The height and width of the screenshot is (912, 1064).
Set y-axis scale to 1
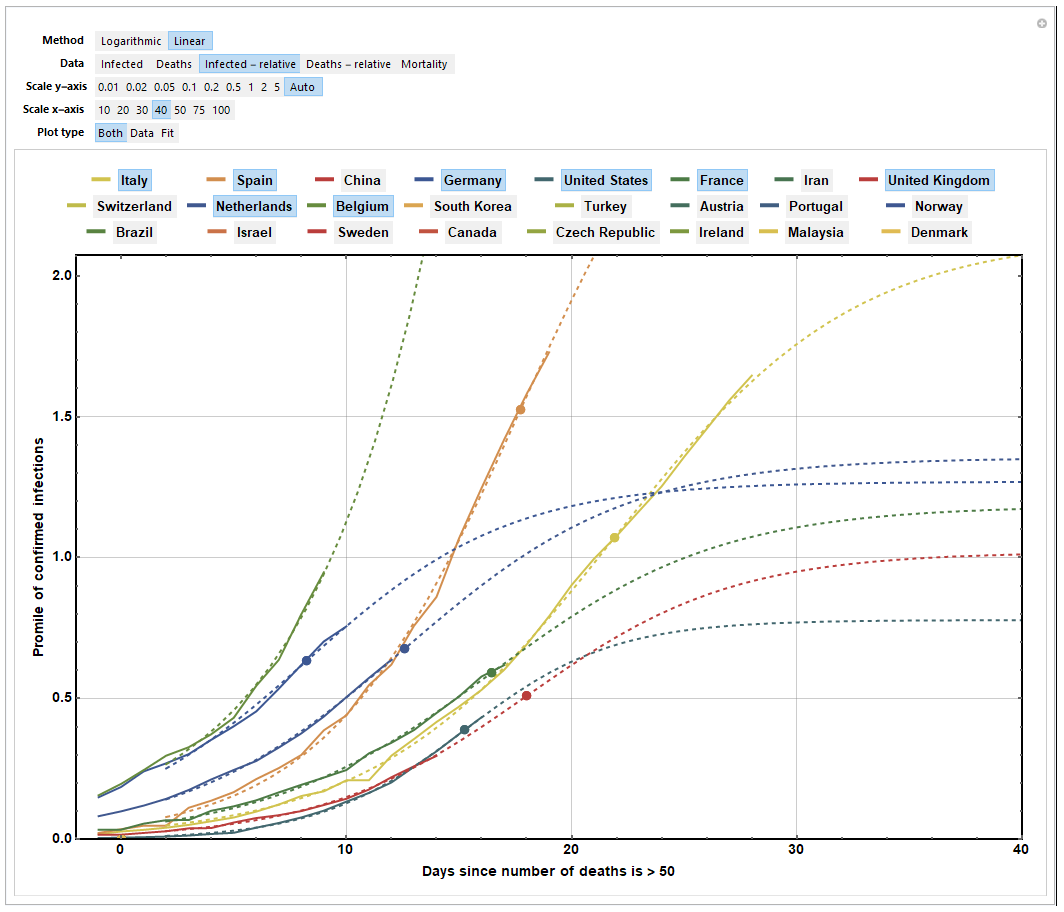pyautogui.click(x=251, y=88)
